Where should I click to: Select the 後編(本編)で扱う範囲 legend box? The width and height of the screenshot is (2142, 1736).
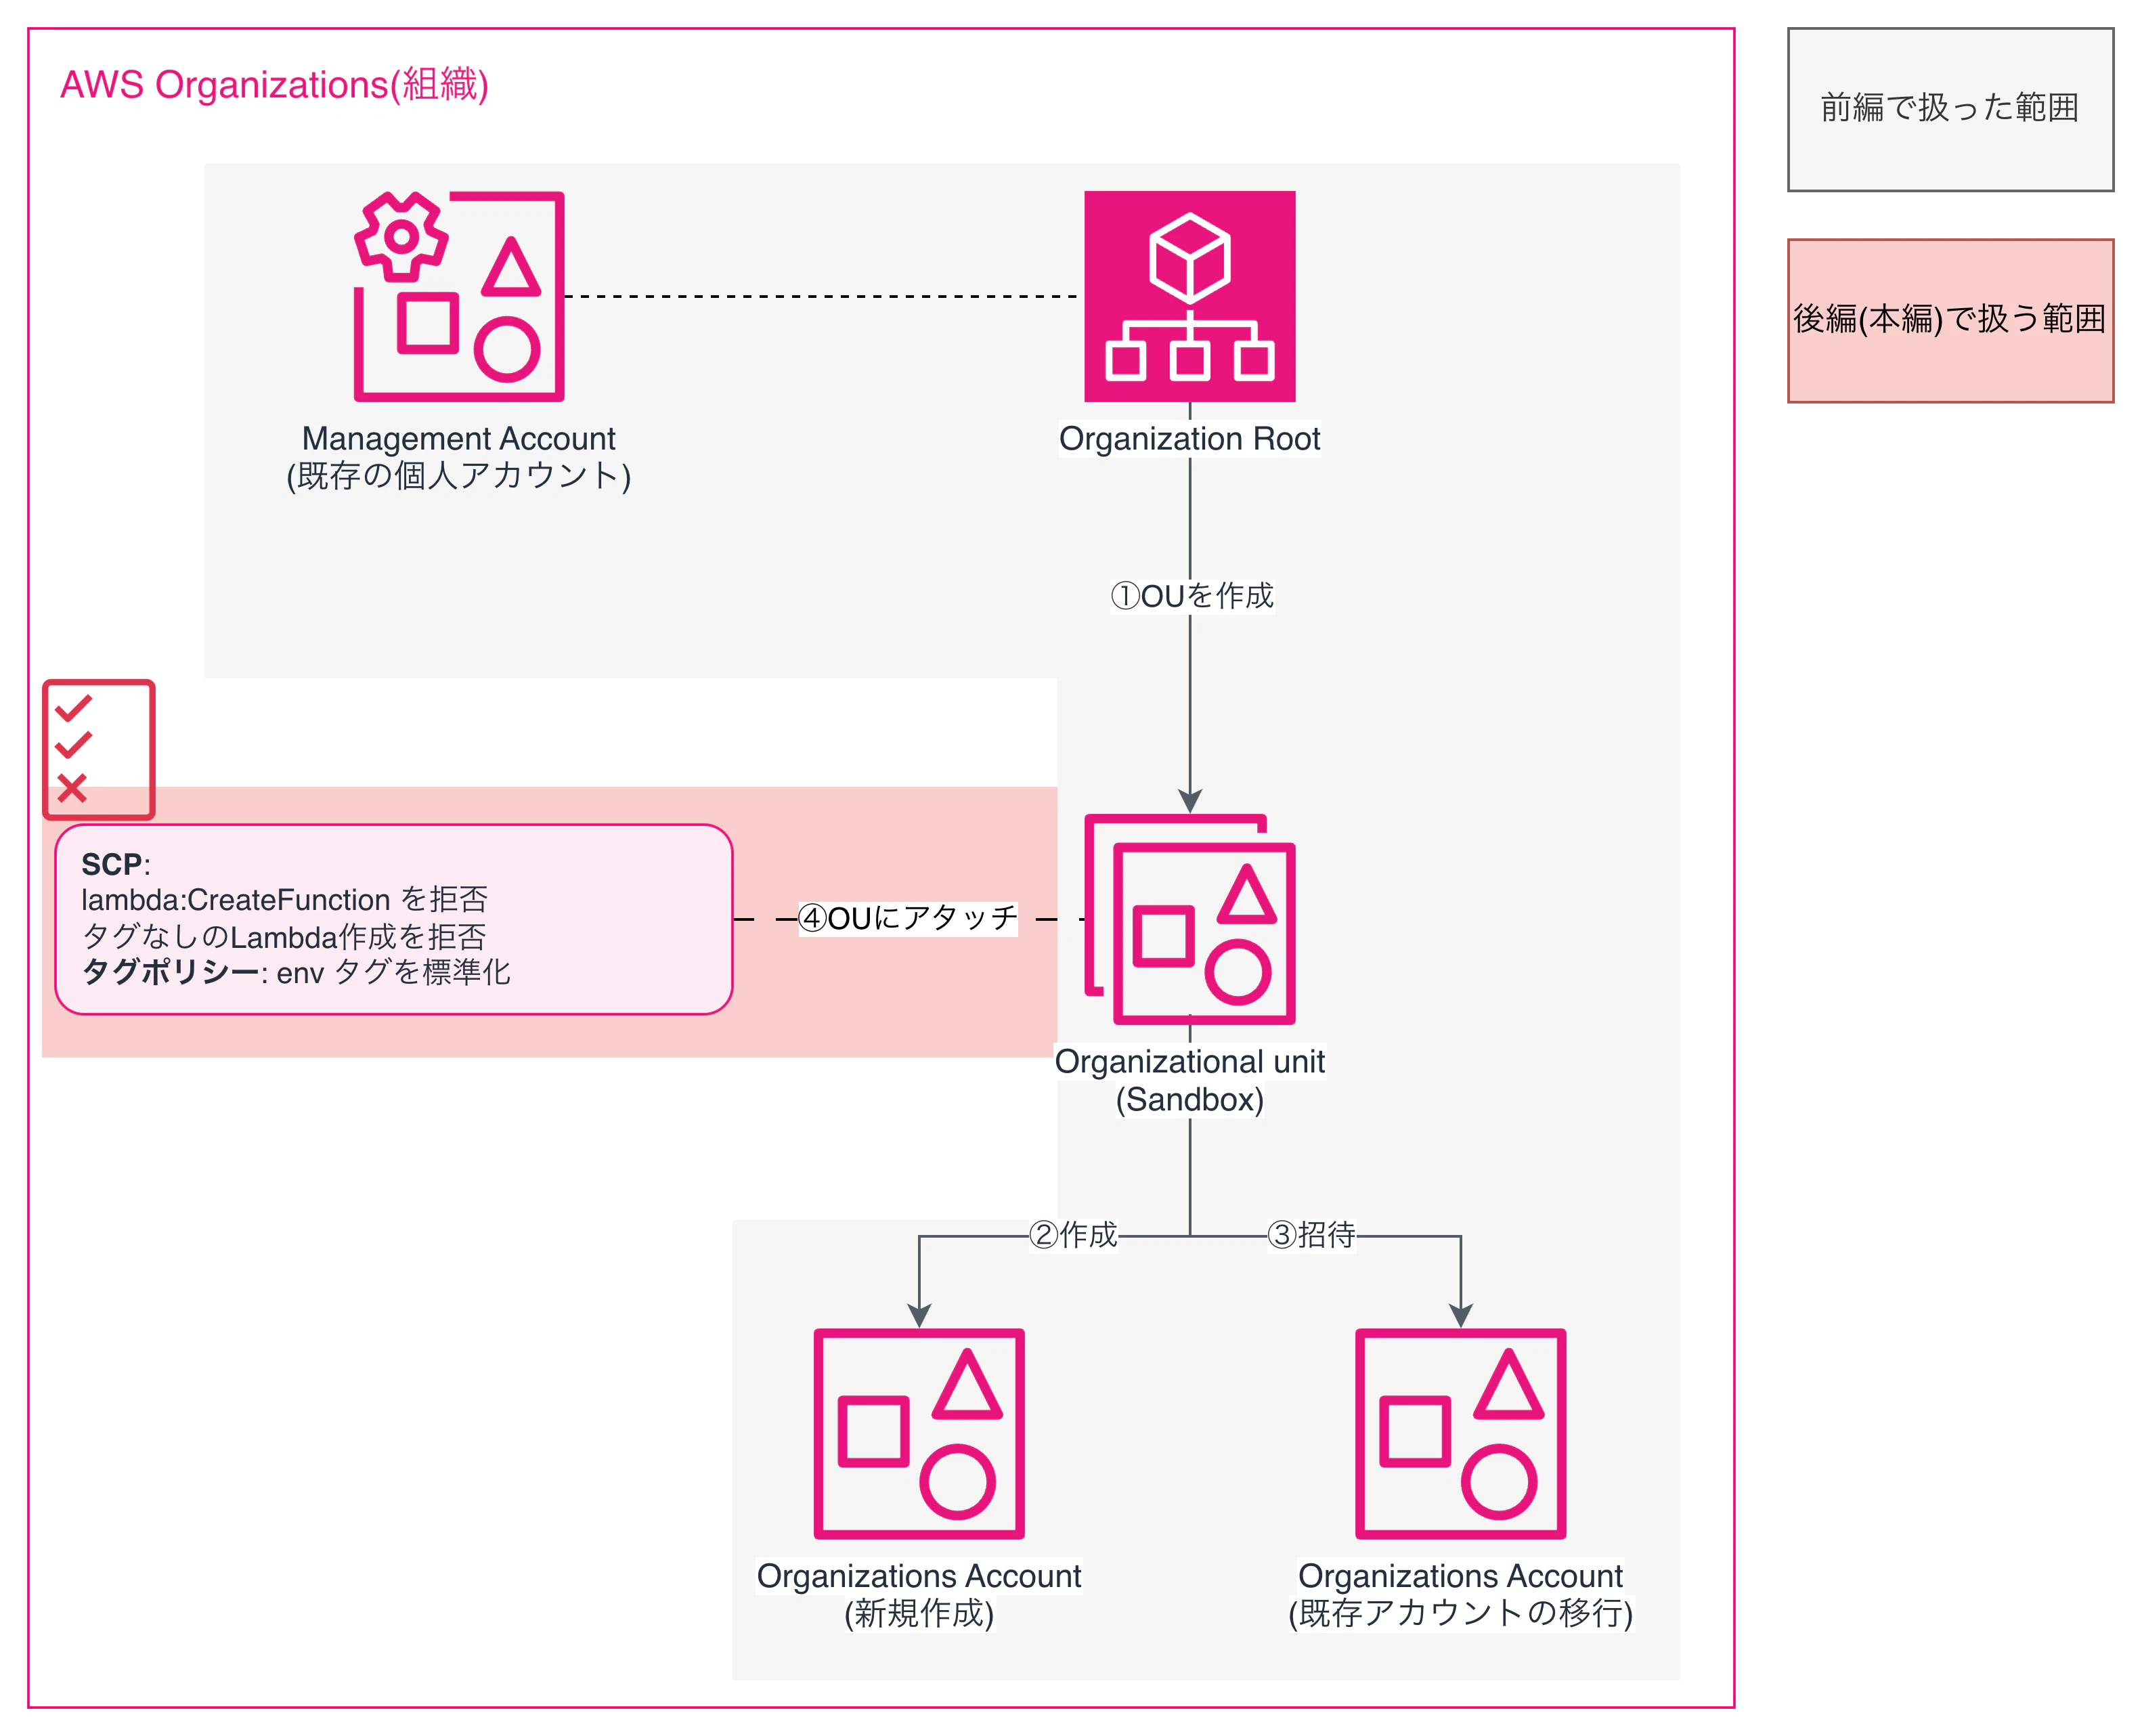click(1950, 320)
